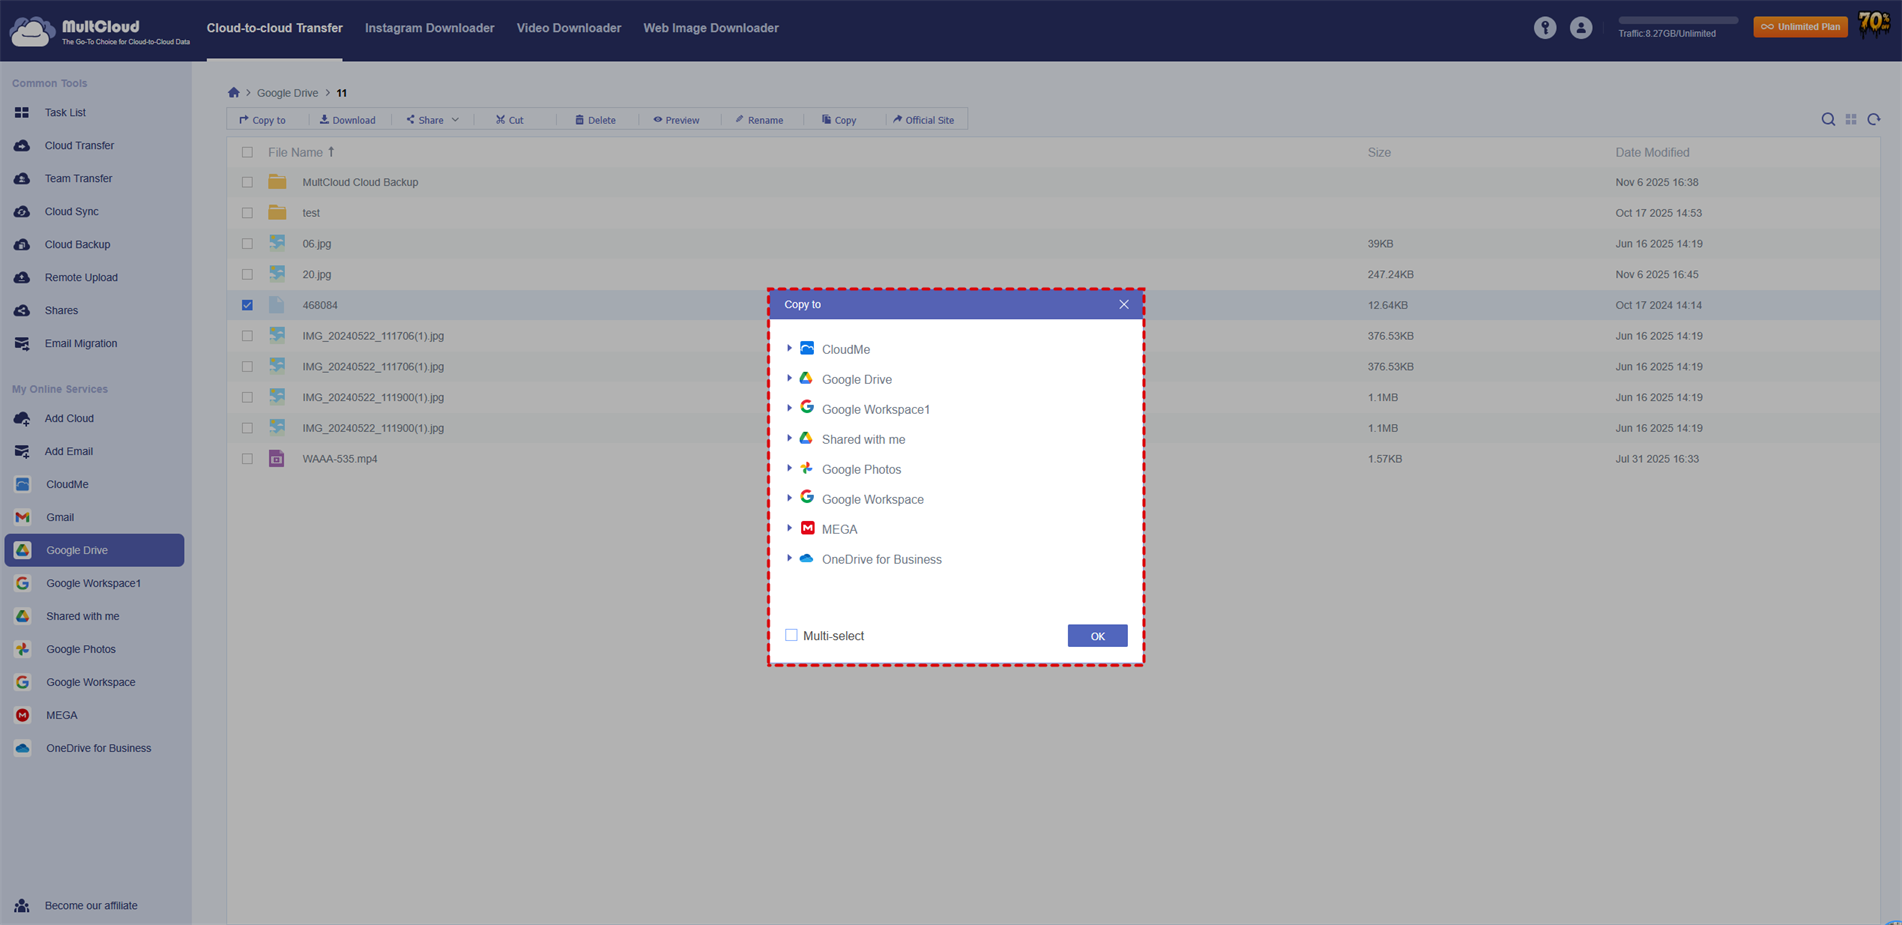The width and height of the screenshot is (1902, 925).
Task: Check the MultCloud Cloud Backup folder checkbox
Action: [x=247, y=183]
